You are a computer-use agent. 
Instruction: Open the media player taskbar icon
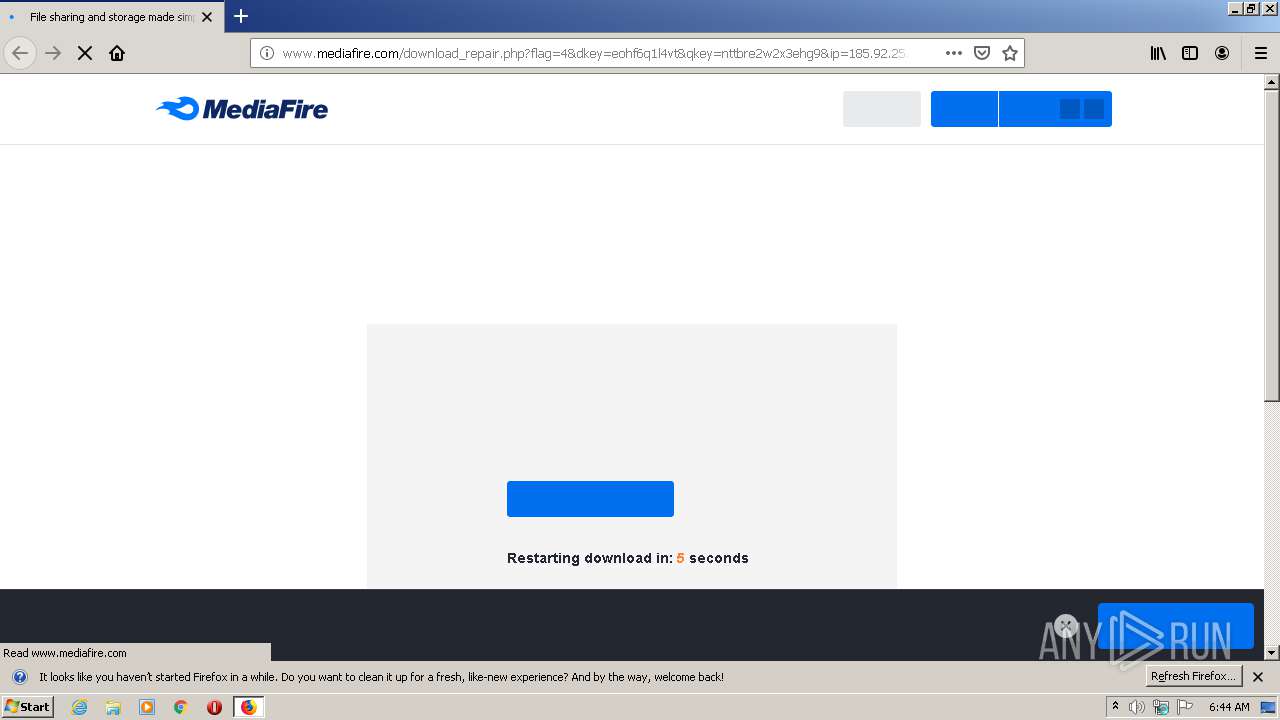pos(147,707)
